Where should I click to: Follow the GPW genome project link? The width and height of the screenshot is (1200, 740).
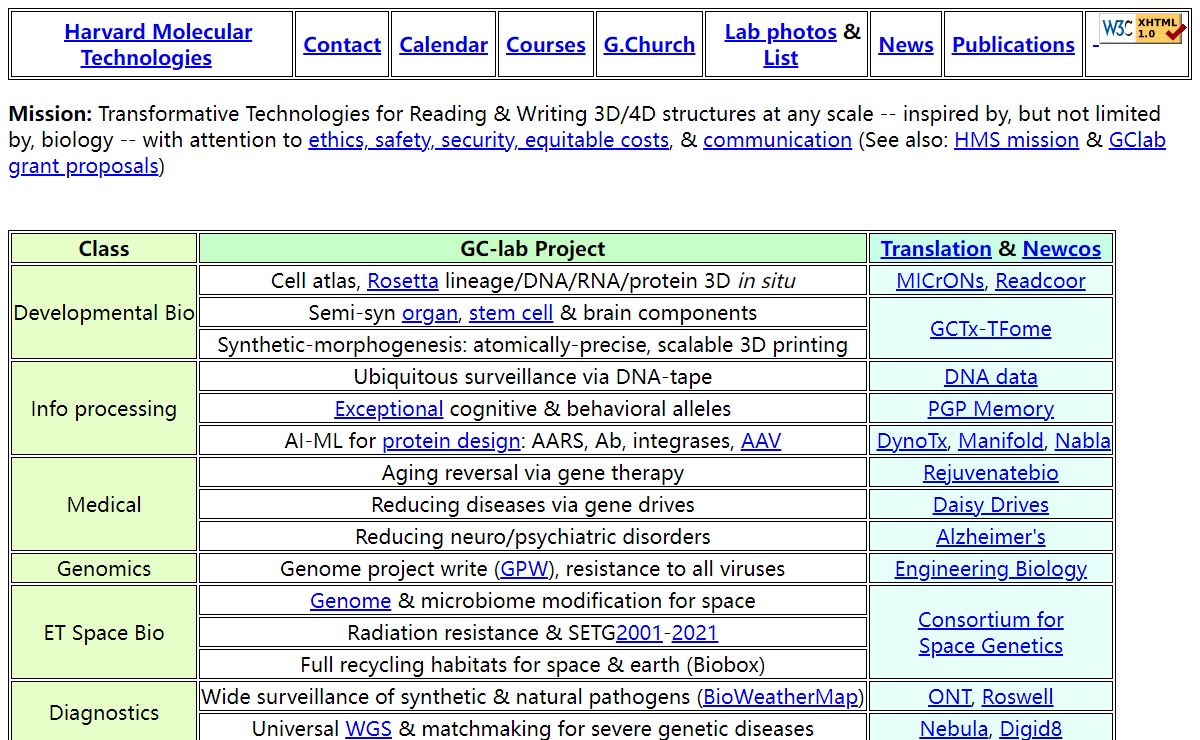pos(524,569)
